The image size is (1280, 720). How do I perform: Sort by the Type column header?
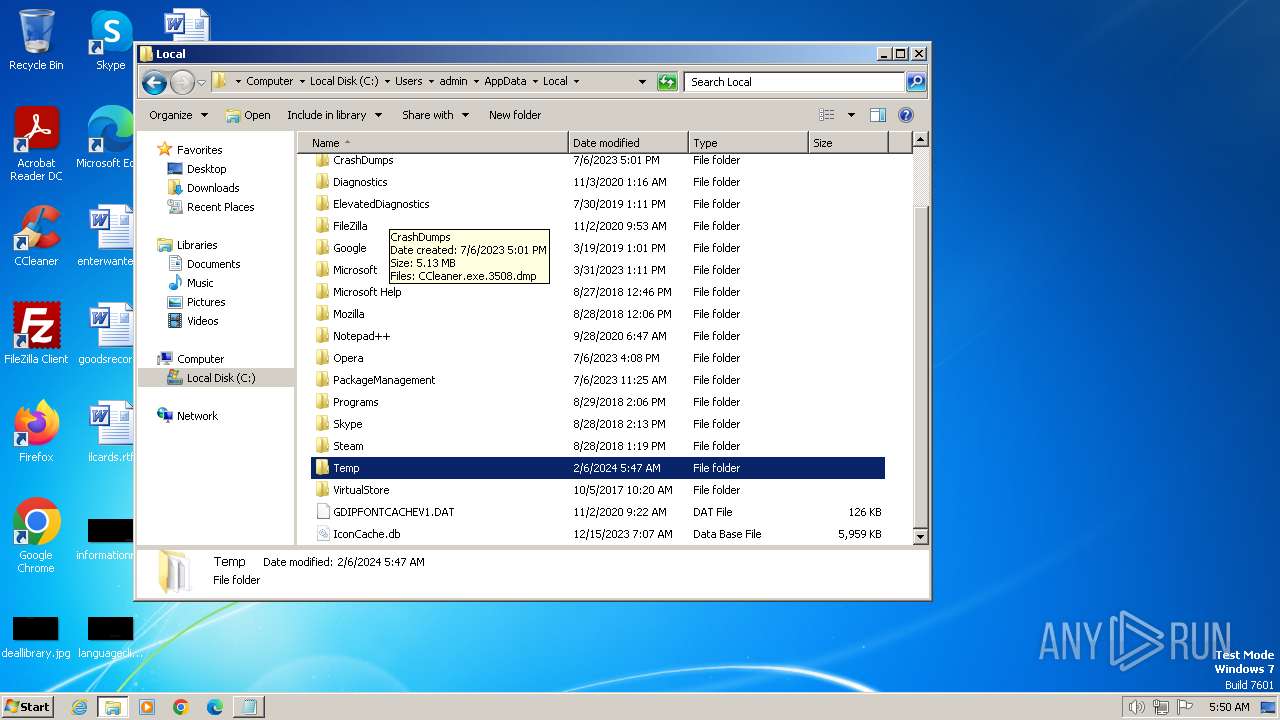click(748, 143)
